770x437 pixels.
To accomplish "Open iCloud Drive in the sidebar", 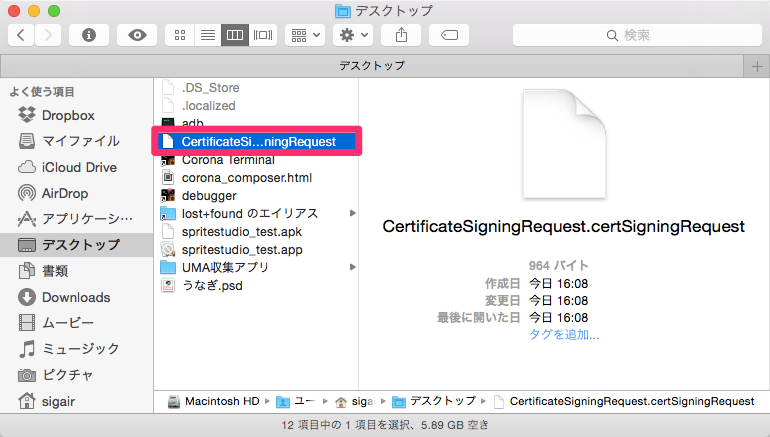I will [79, 167].
